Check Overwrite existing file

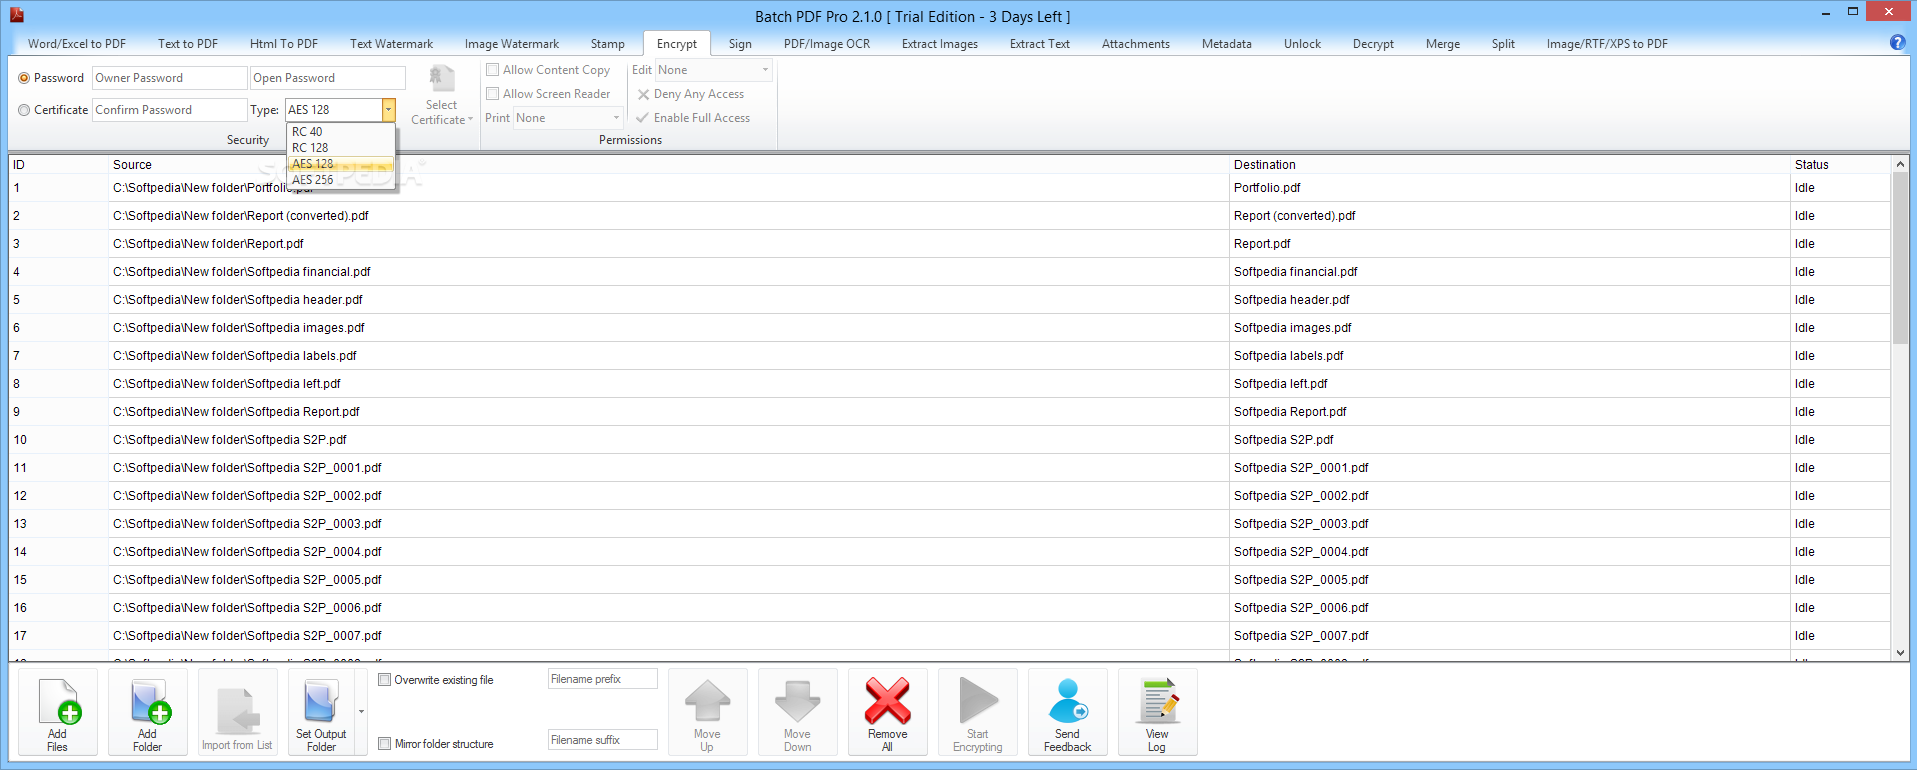point(384,680)
